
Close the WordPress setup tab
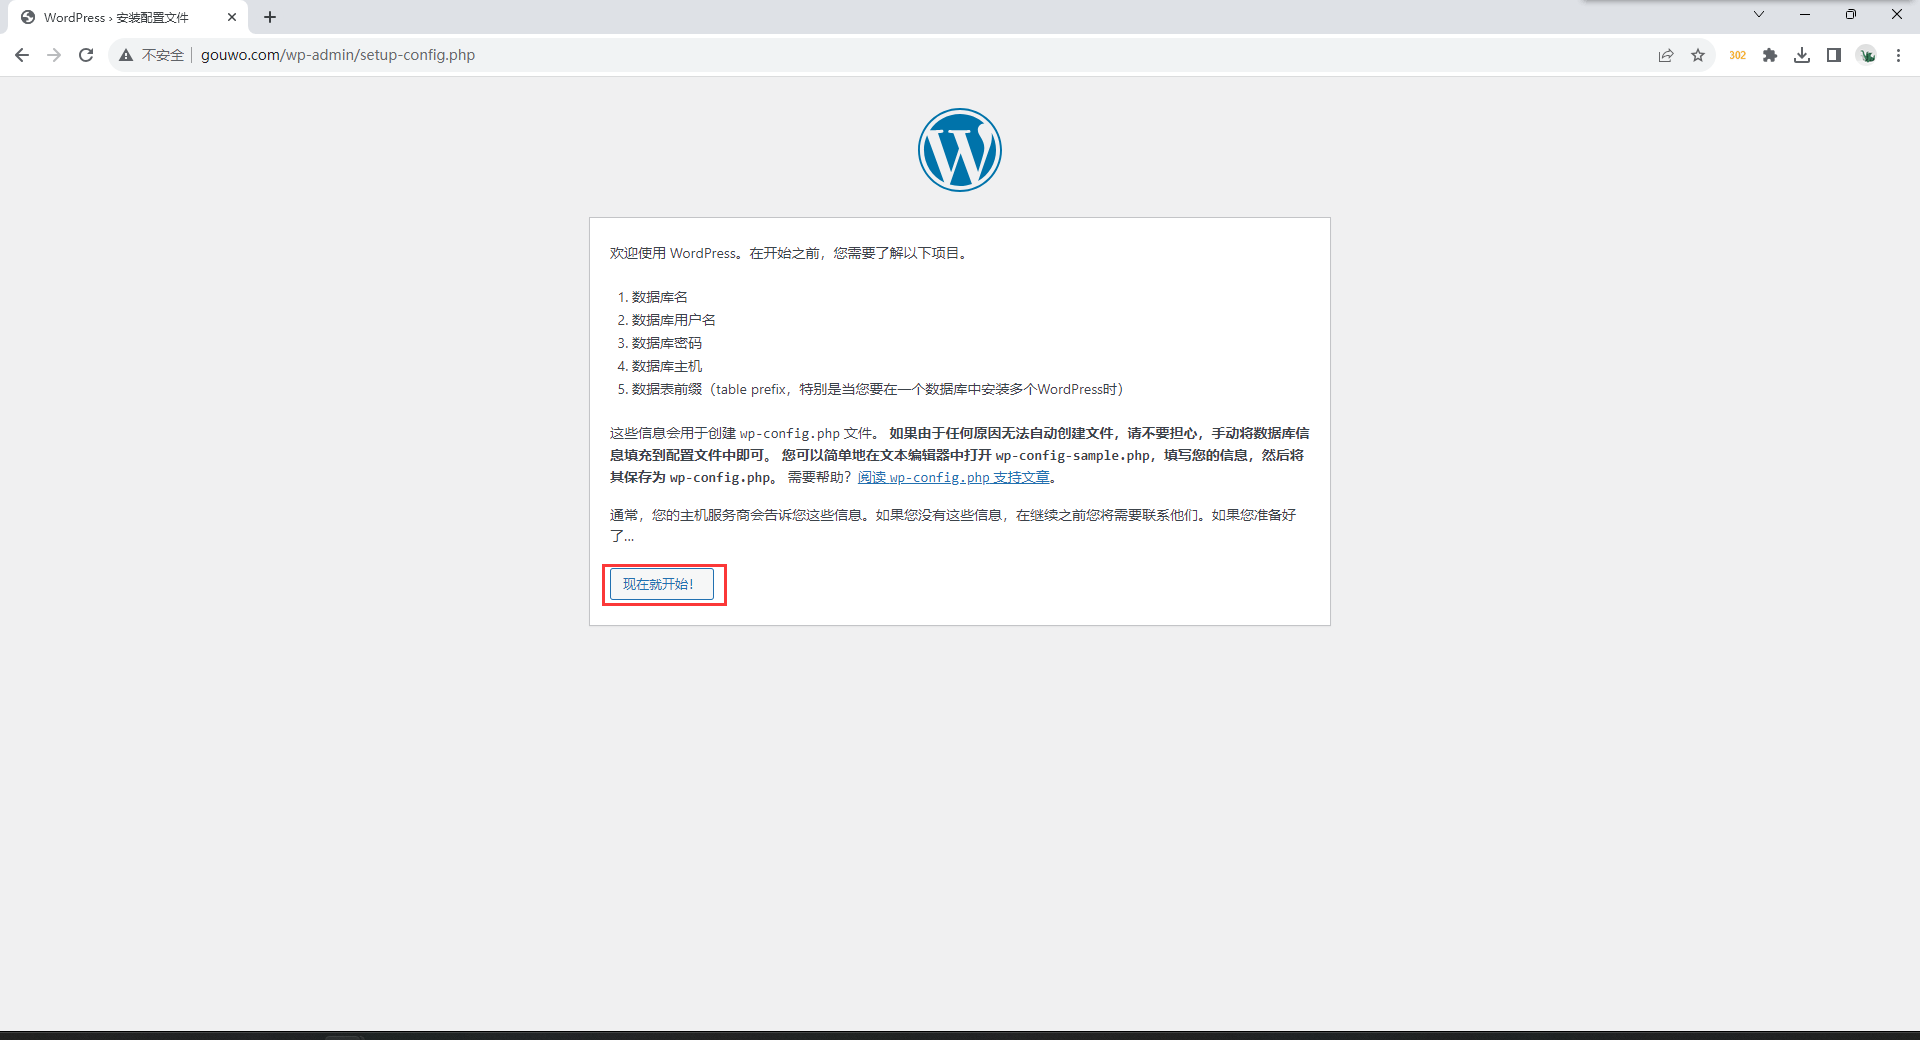(x=232, y=17)
